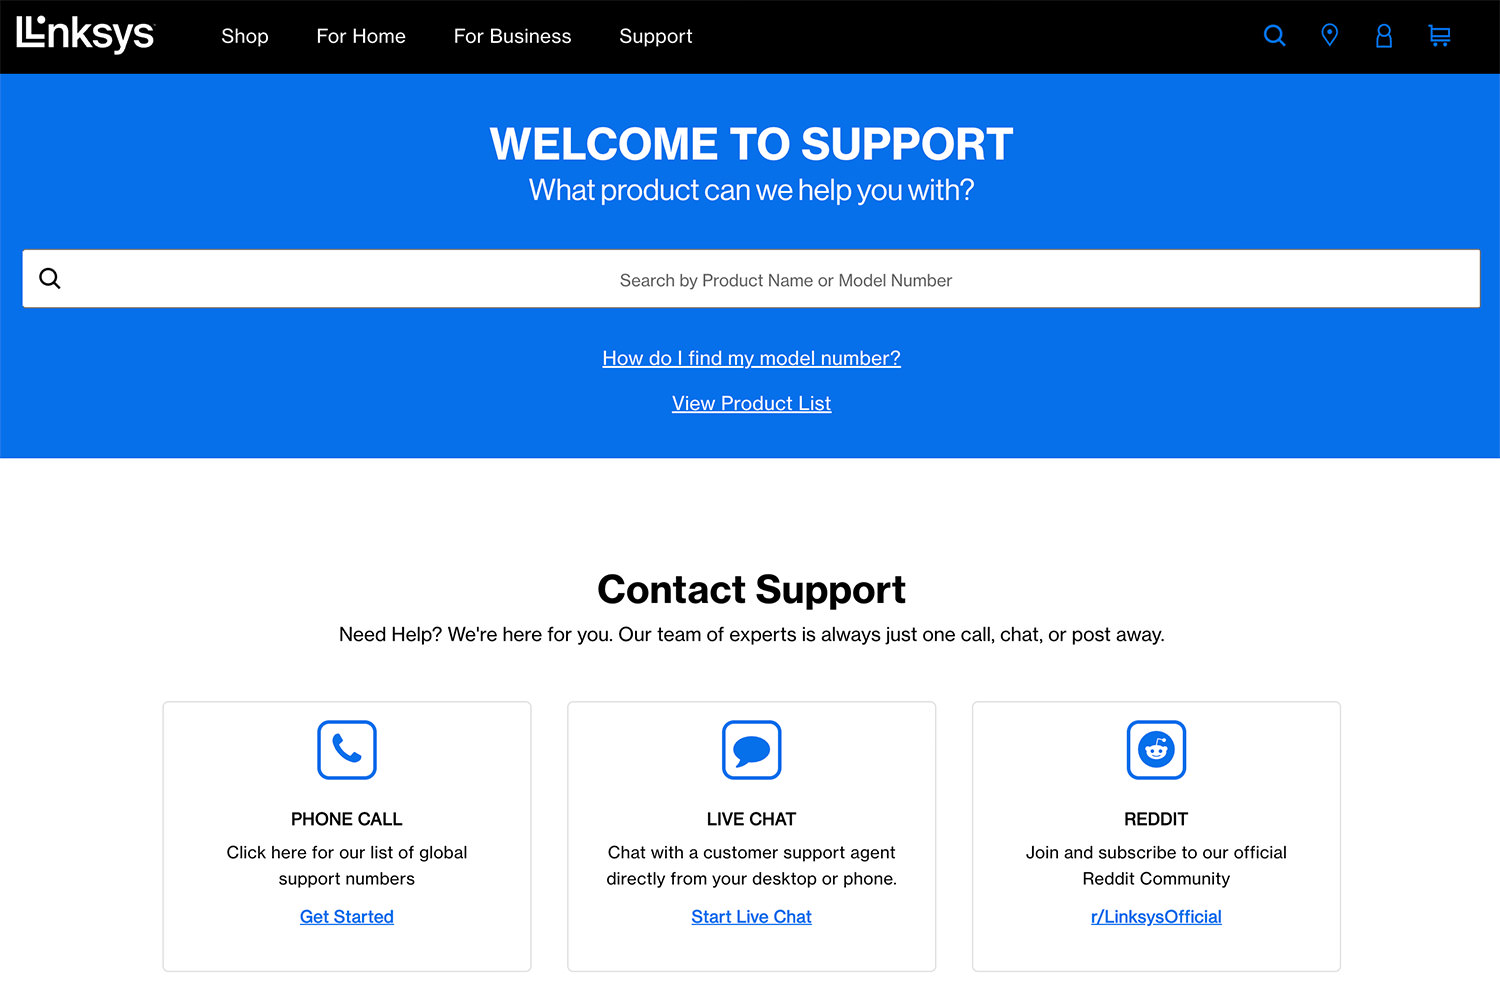The width and height of the screenshot is (1500, 1000).
Task: Click 'Join and subscribe to our official' text
Action: 1156,852
